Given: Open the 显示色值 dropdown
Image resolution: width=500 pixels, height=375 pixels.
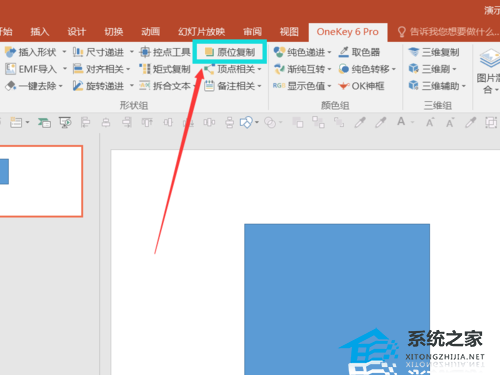Looking at the screenshot, I should click(329, 86).
